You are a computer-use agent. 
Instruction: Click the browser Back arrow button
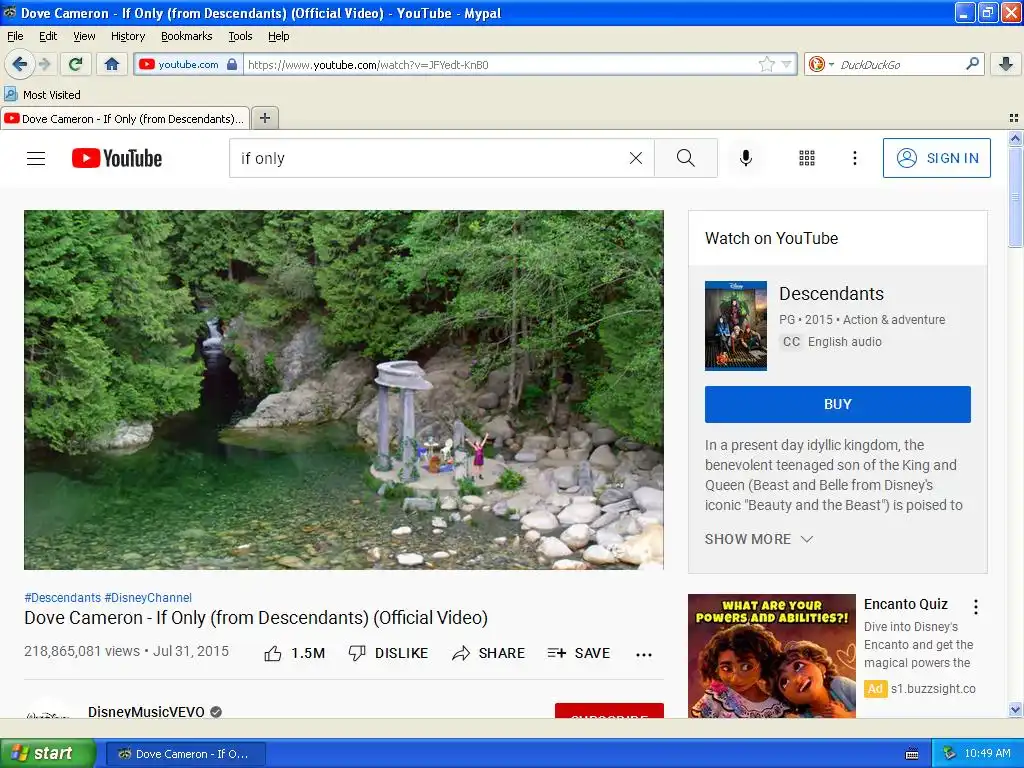coord(19,64)
